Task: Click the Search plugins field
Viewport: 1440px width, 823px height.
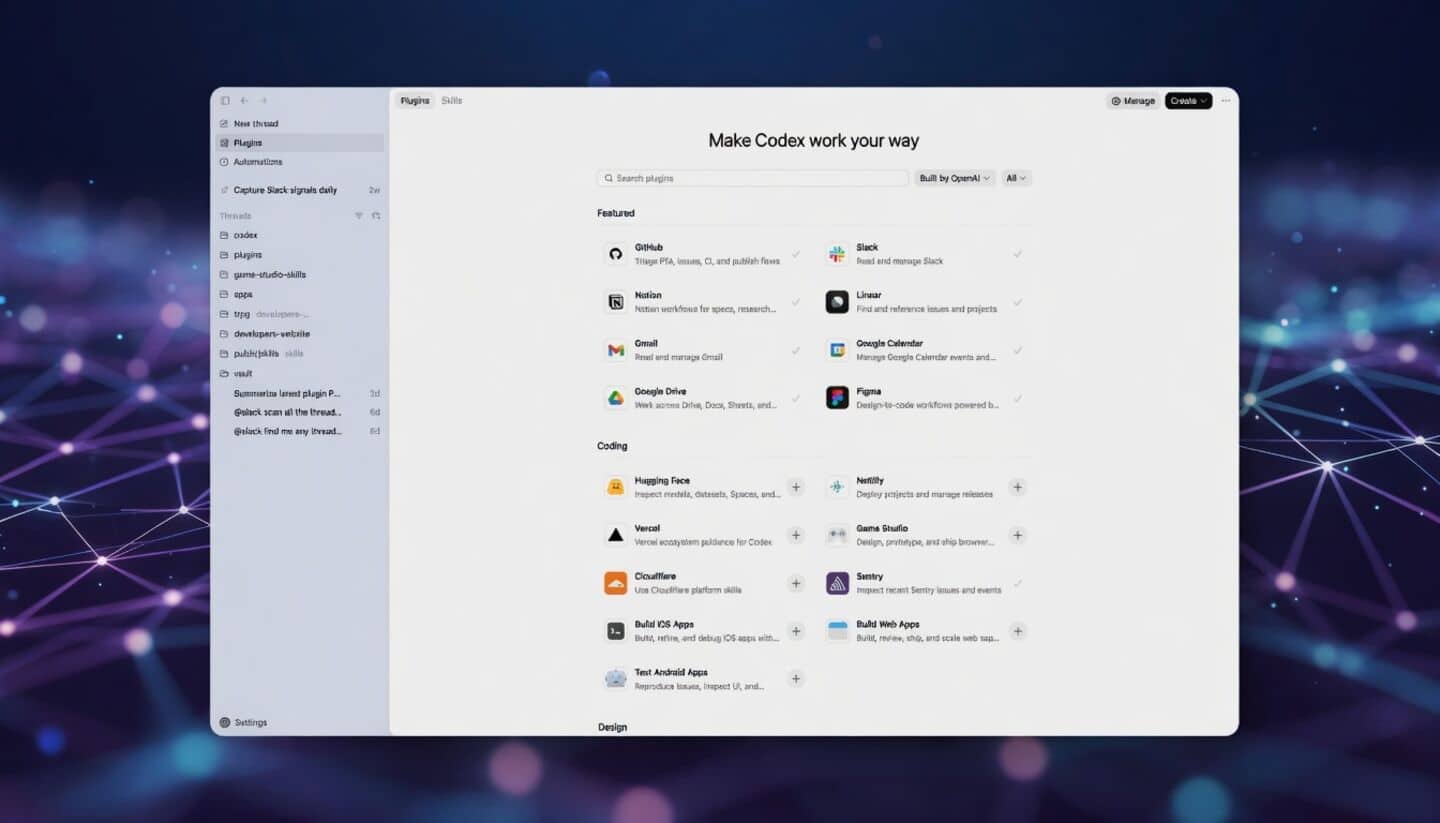Action: [x=753, y=178]
